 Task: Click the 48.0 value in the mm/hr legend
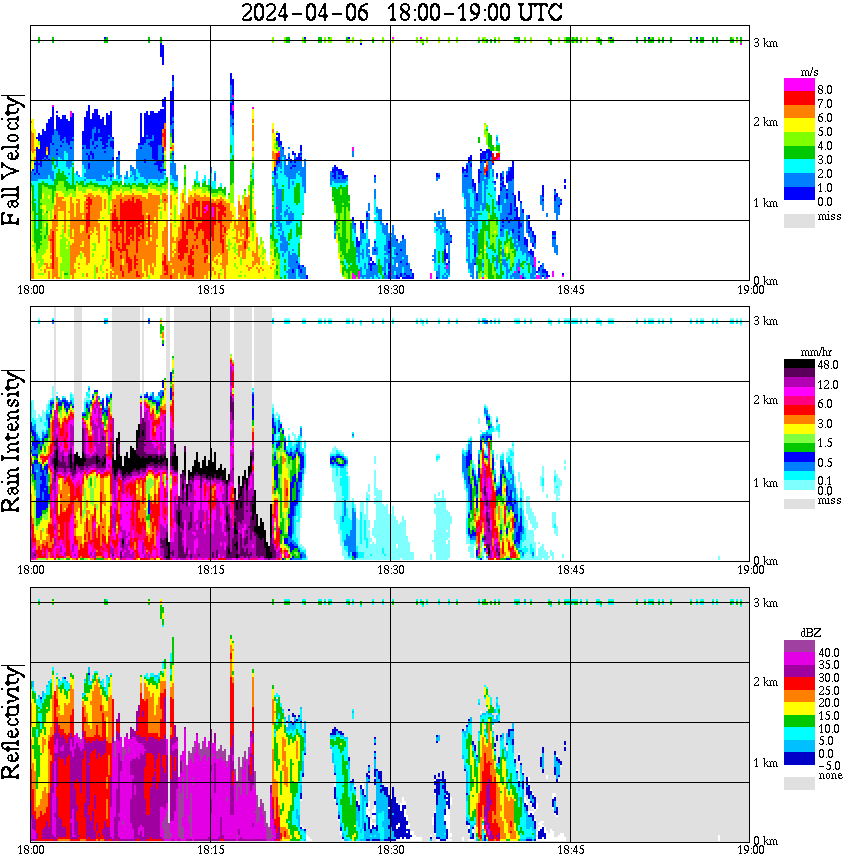(x=827, y=365)
